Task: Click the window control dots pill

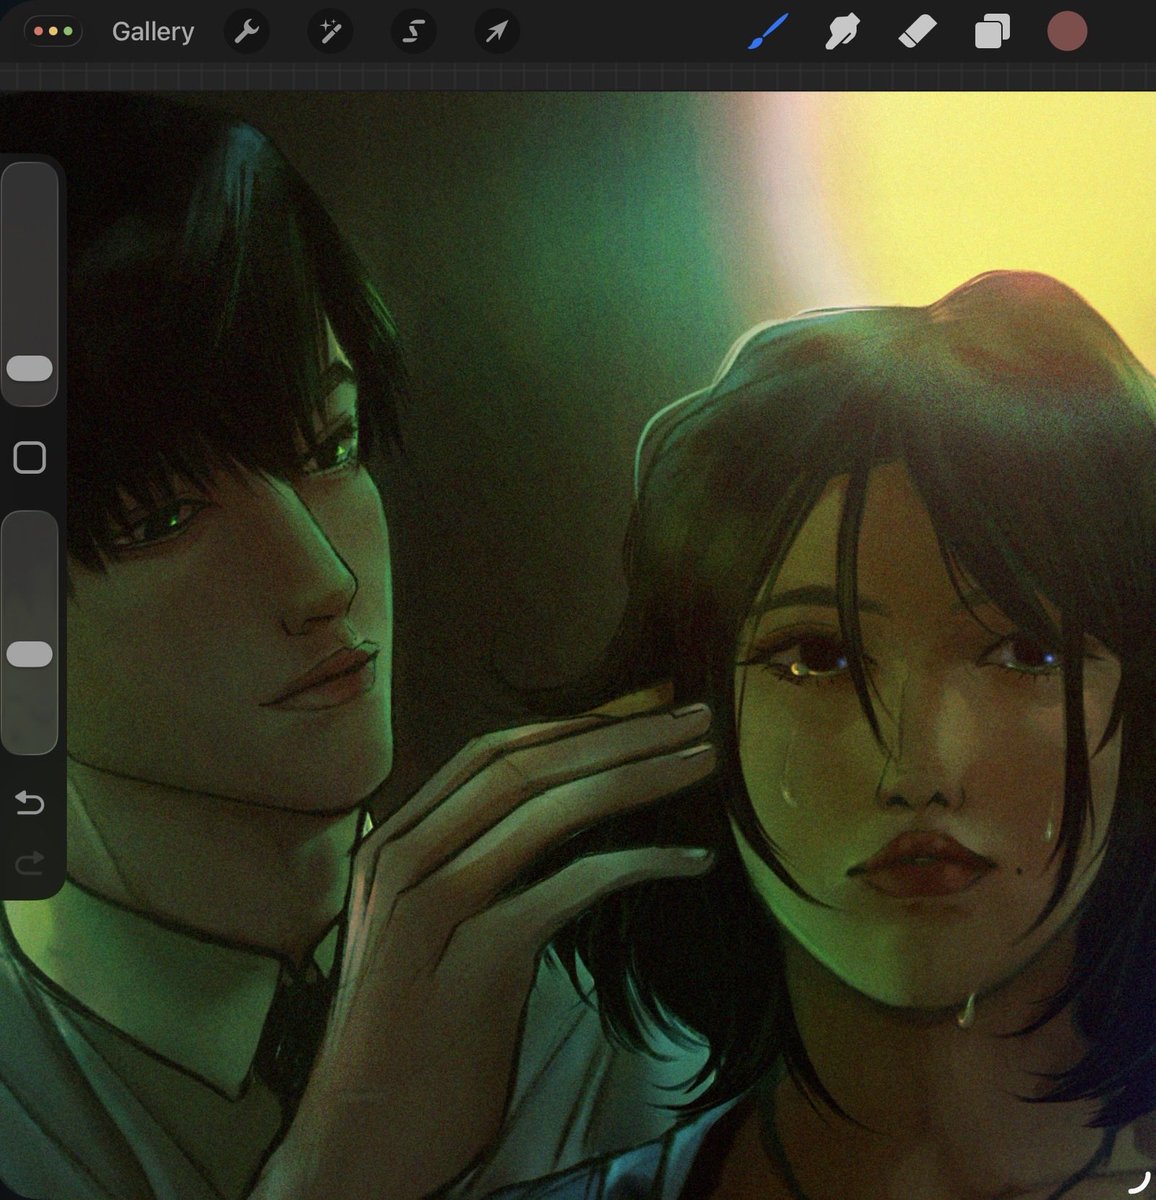Action: [54, 32]
